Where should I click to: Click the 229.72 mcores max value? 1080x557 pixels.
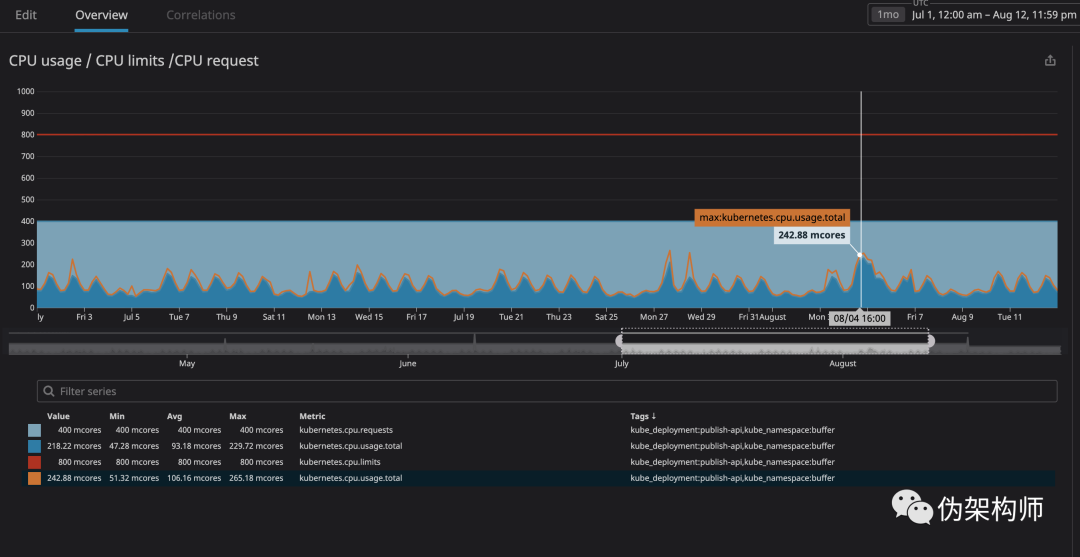[x=256, y=446]
